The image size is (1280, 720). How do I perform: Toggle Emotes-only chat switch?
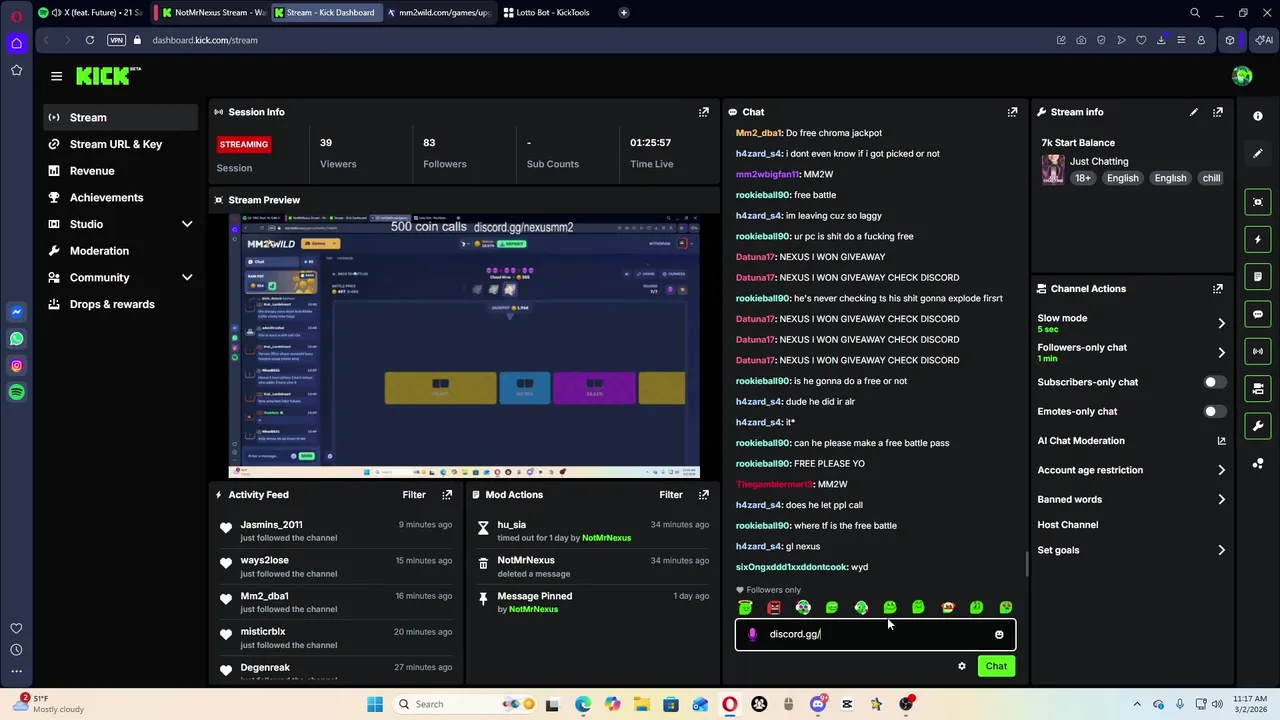pos(1213,412)
